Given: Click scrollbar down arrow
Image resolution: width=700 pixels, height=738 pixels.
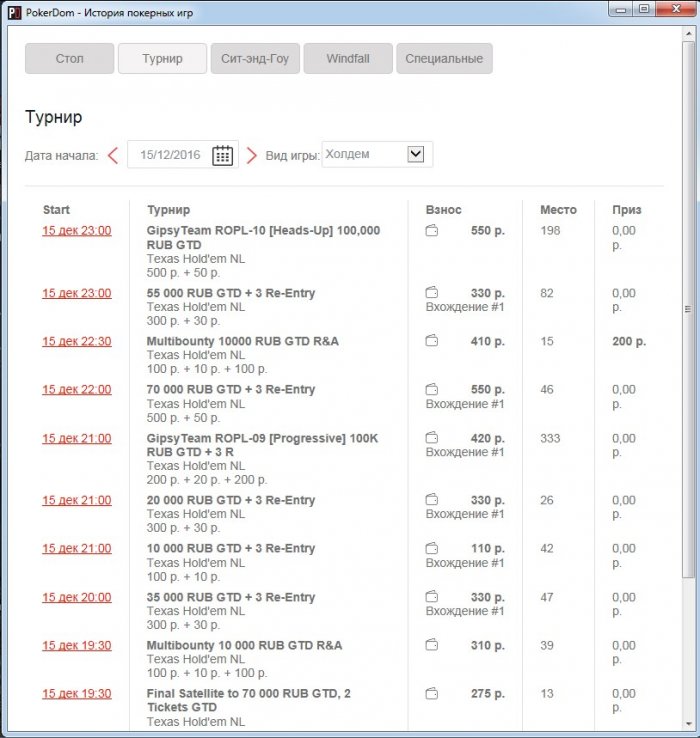Looking at the screenshot, I should pos(688,723).
